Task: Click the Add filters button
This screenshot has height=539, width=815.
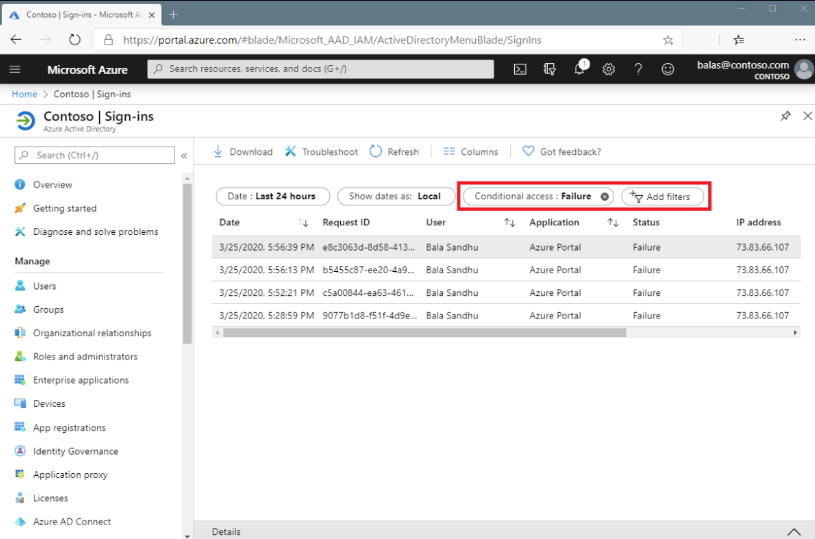Action: [x=663, y=196]
